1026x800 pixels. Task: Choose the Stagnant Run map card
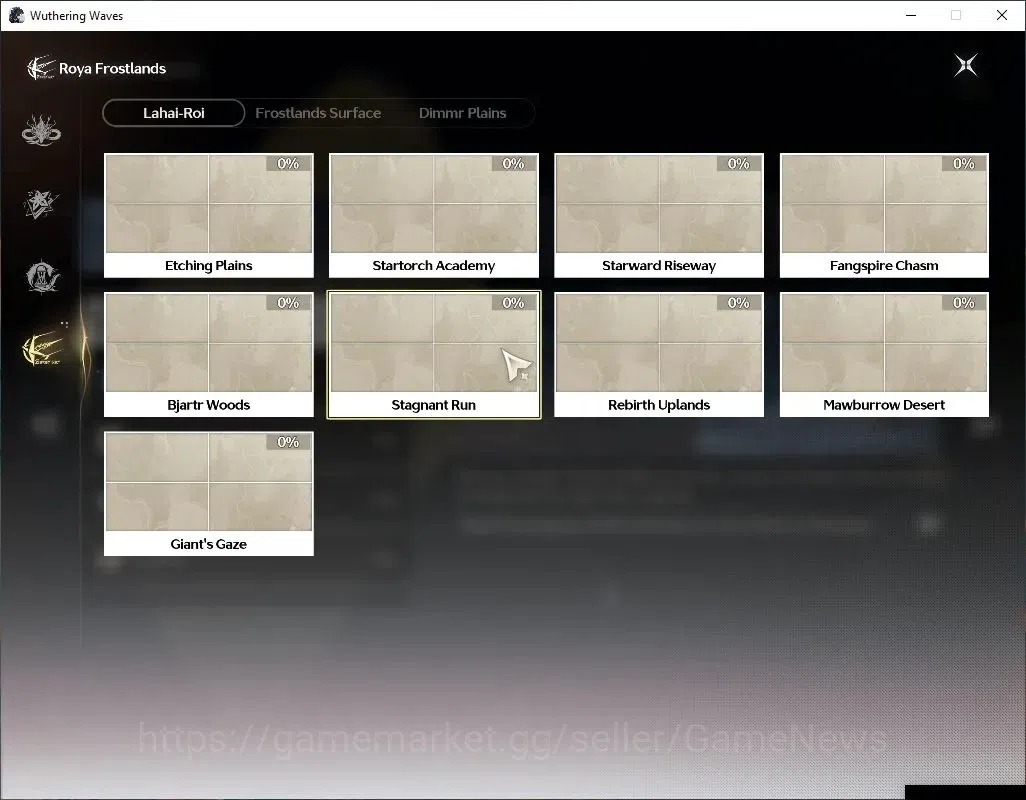coord(434,355)
